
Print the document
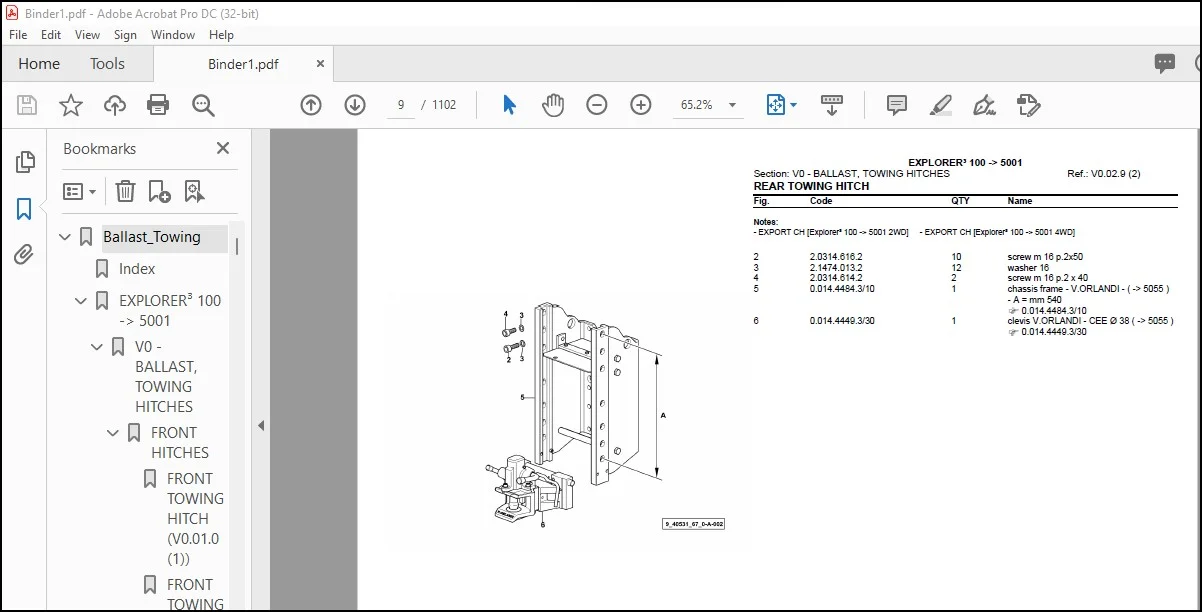[158, 105]
